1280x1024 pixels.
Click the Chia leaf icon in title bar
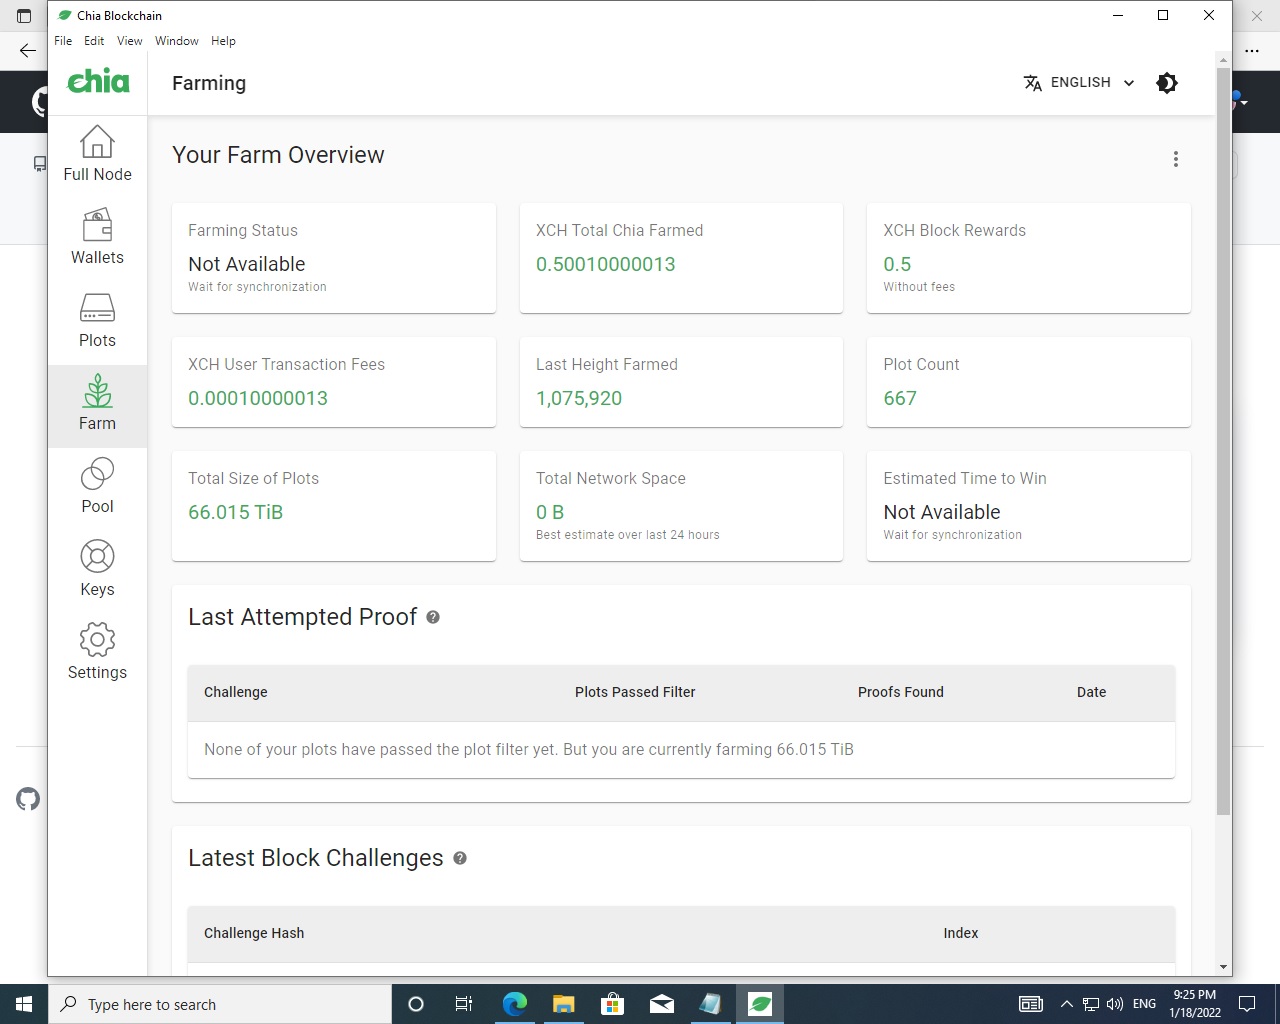click(x=65, y=15)
